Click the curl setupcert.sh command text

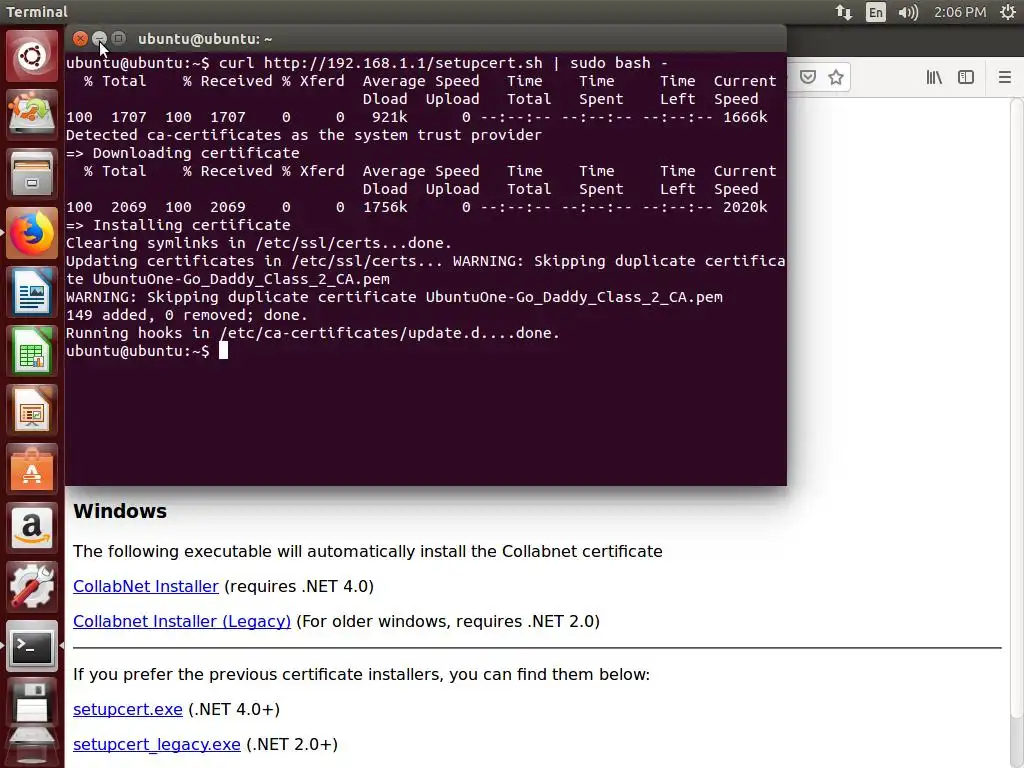443,63
